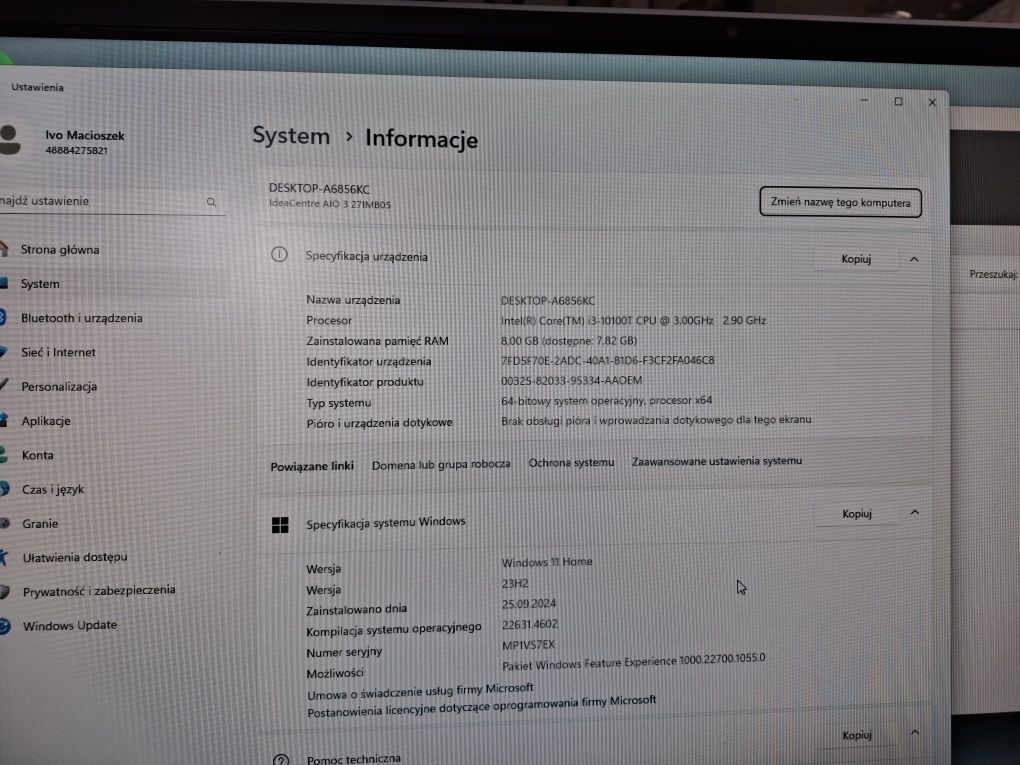The height and width of the screenshot is (765, 1020).
Task: Open Ochrona systemu link
Action: [x=571, y=463]
